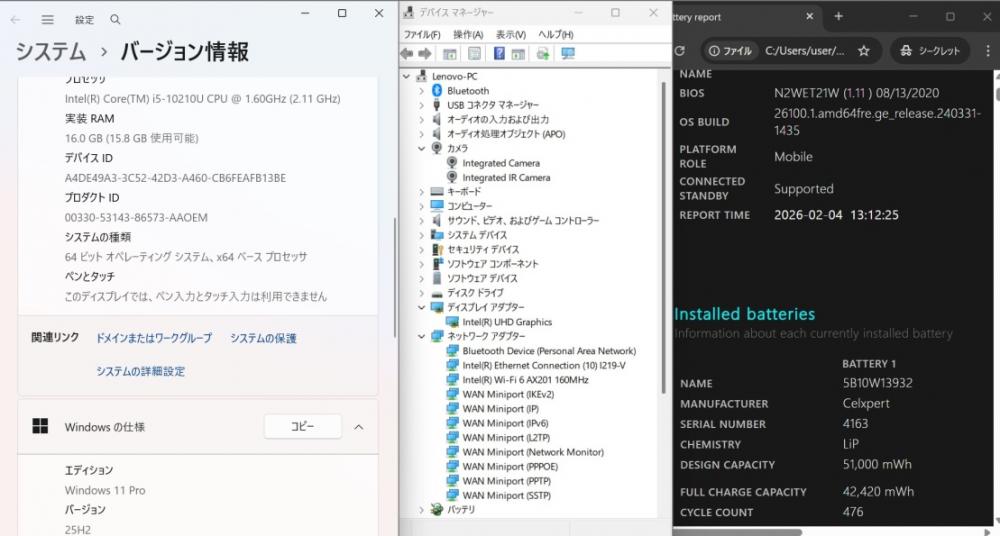Click the battery report horizontal scrollbar

click(737, 532)
